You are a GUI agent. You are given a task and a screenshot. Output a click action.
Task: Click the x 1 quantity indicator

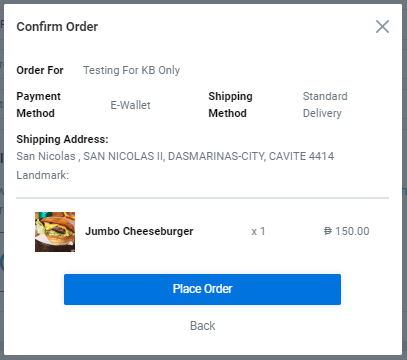tap(258, 231)
